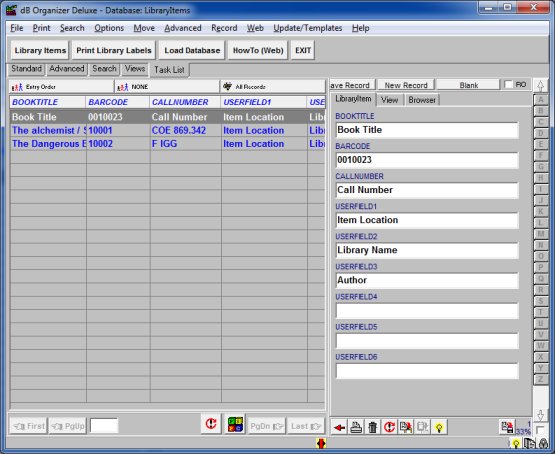Image resolution: width=555 pixels, height=454 pixels.
Task: Open the Advanced menu
Action: coord(183,28)
